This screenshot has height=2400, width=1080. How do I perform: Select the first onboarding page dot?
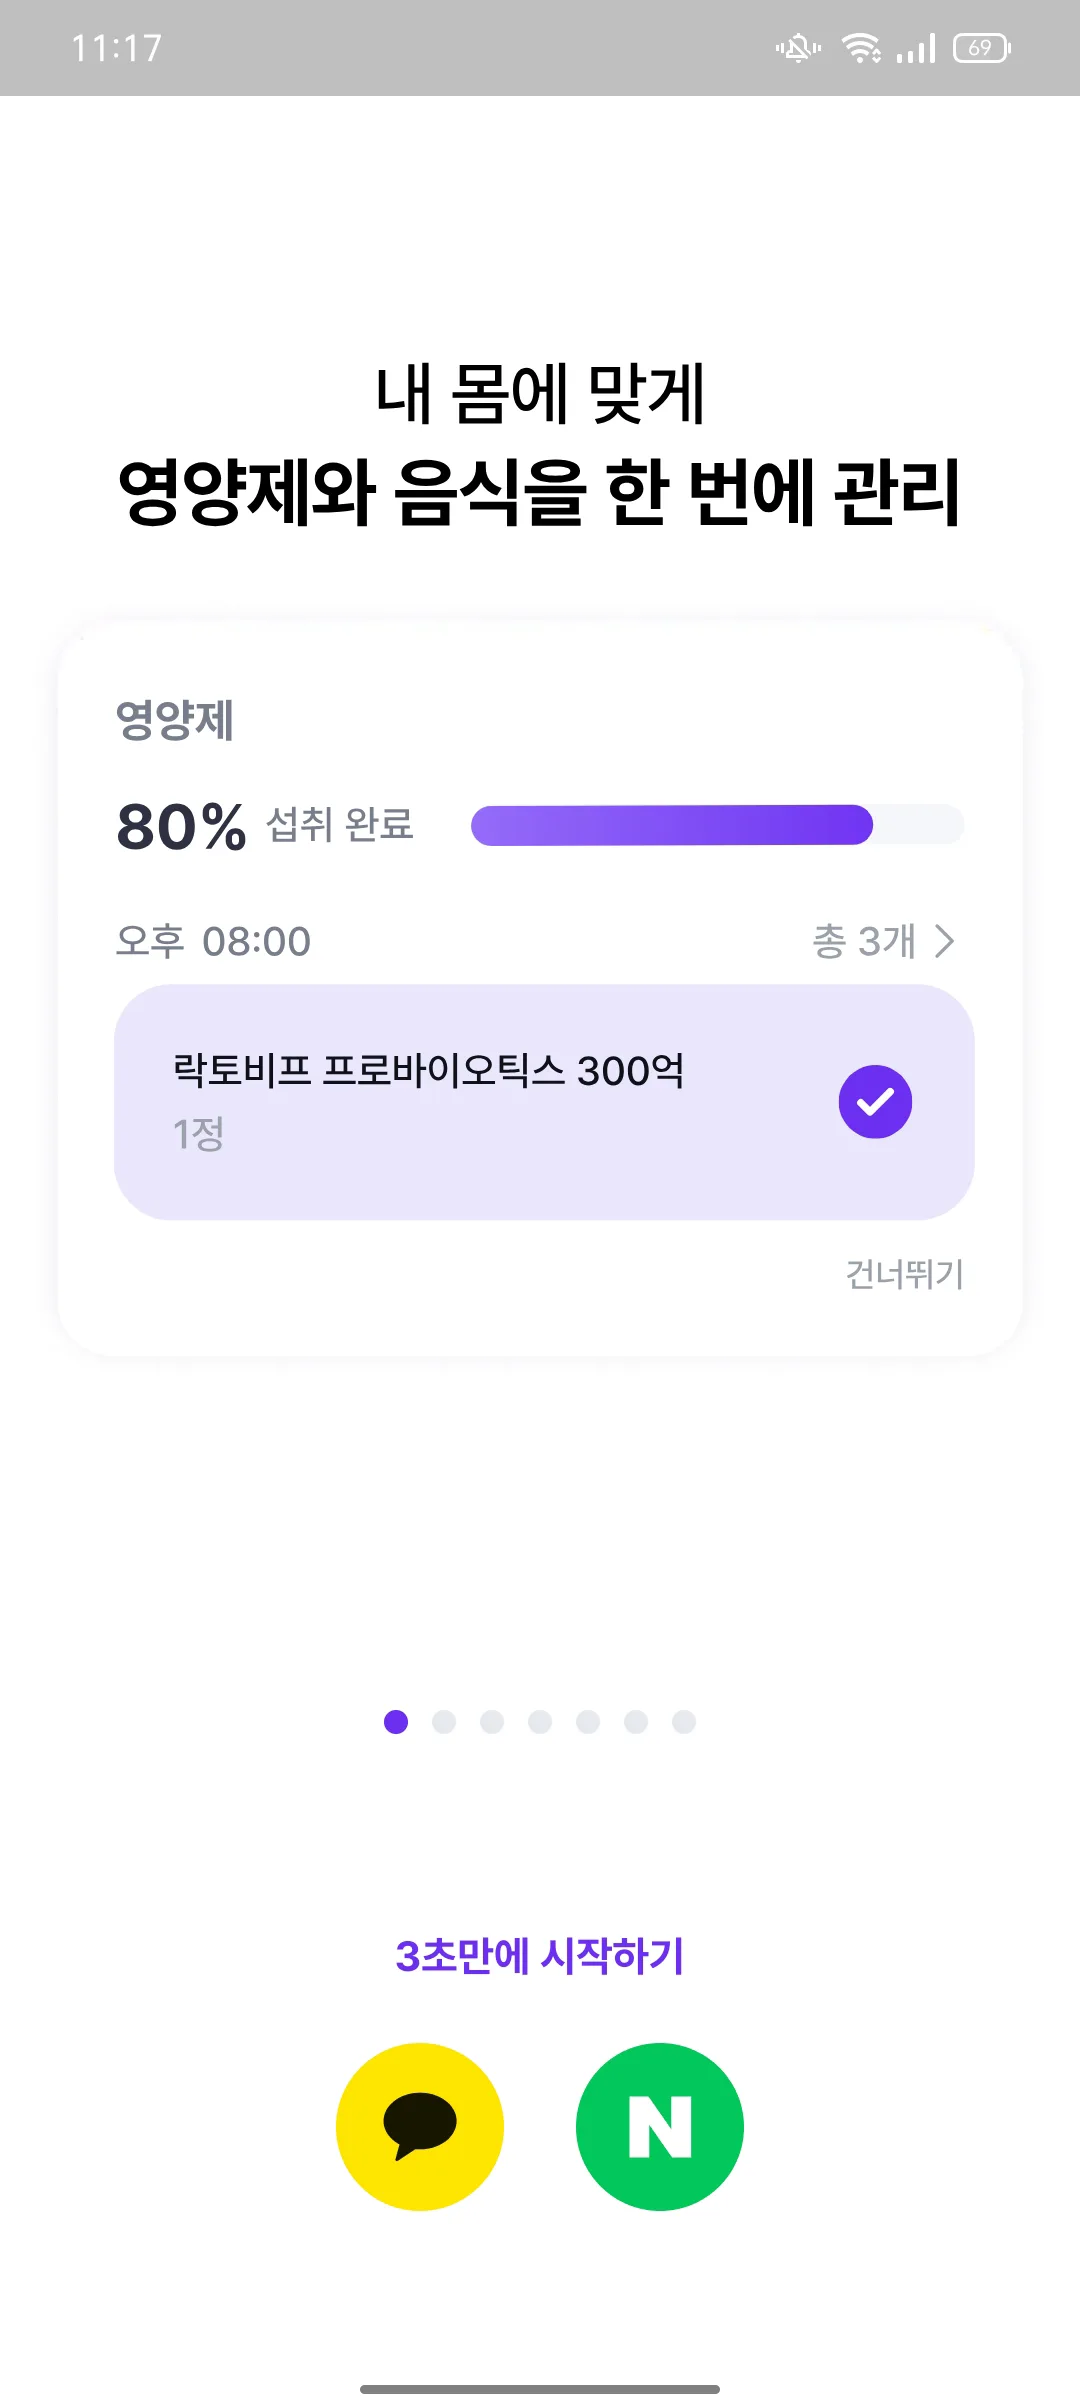[396, 1721]
